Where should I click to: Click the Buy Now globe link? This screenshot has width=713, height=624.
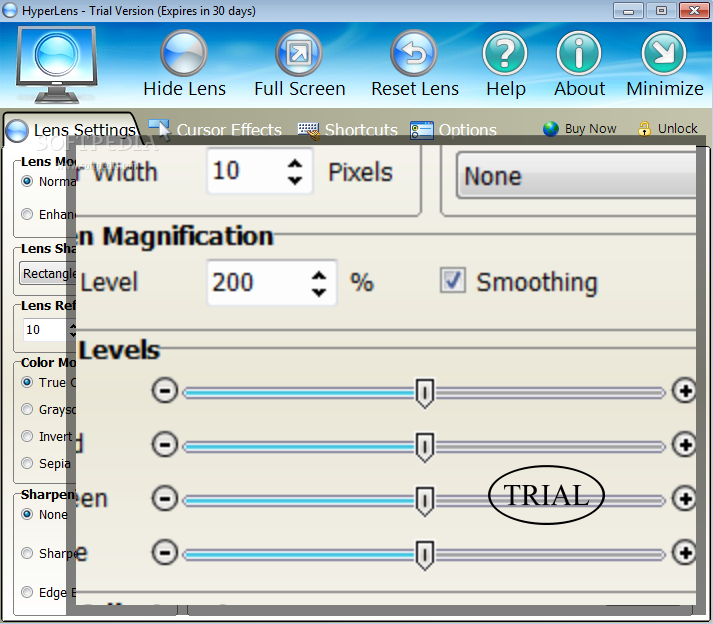[x=580, y=129]
